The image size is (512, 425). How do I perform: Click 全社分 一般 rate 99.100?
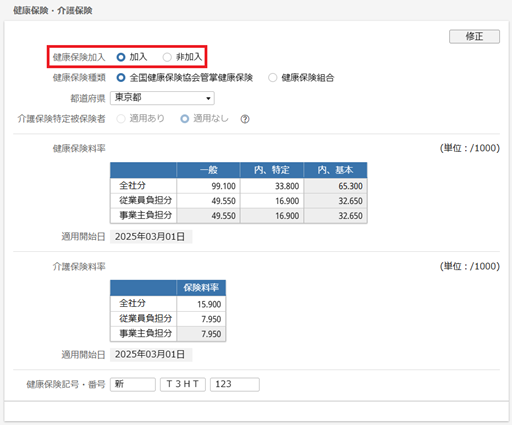pos(208,186)
